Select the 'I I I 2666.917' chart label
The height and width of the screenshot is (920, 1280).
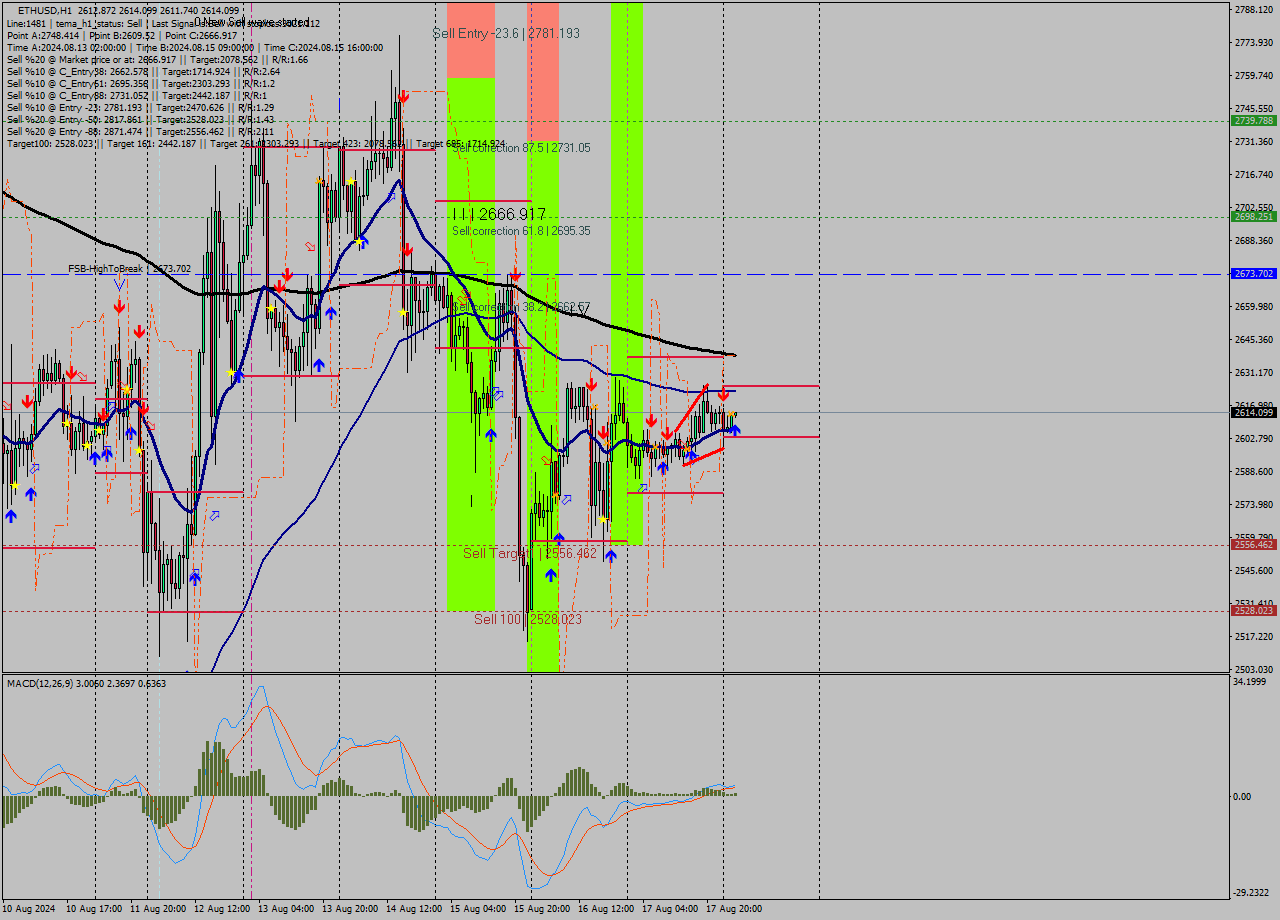coord(499,214)
